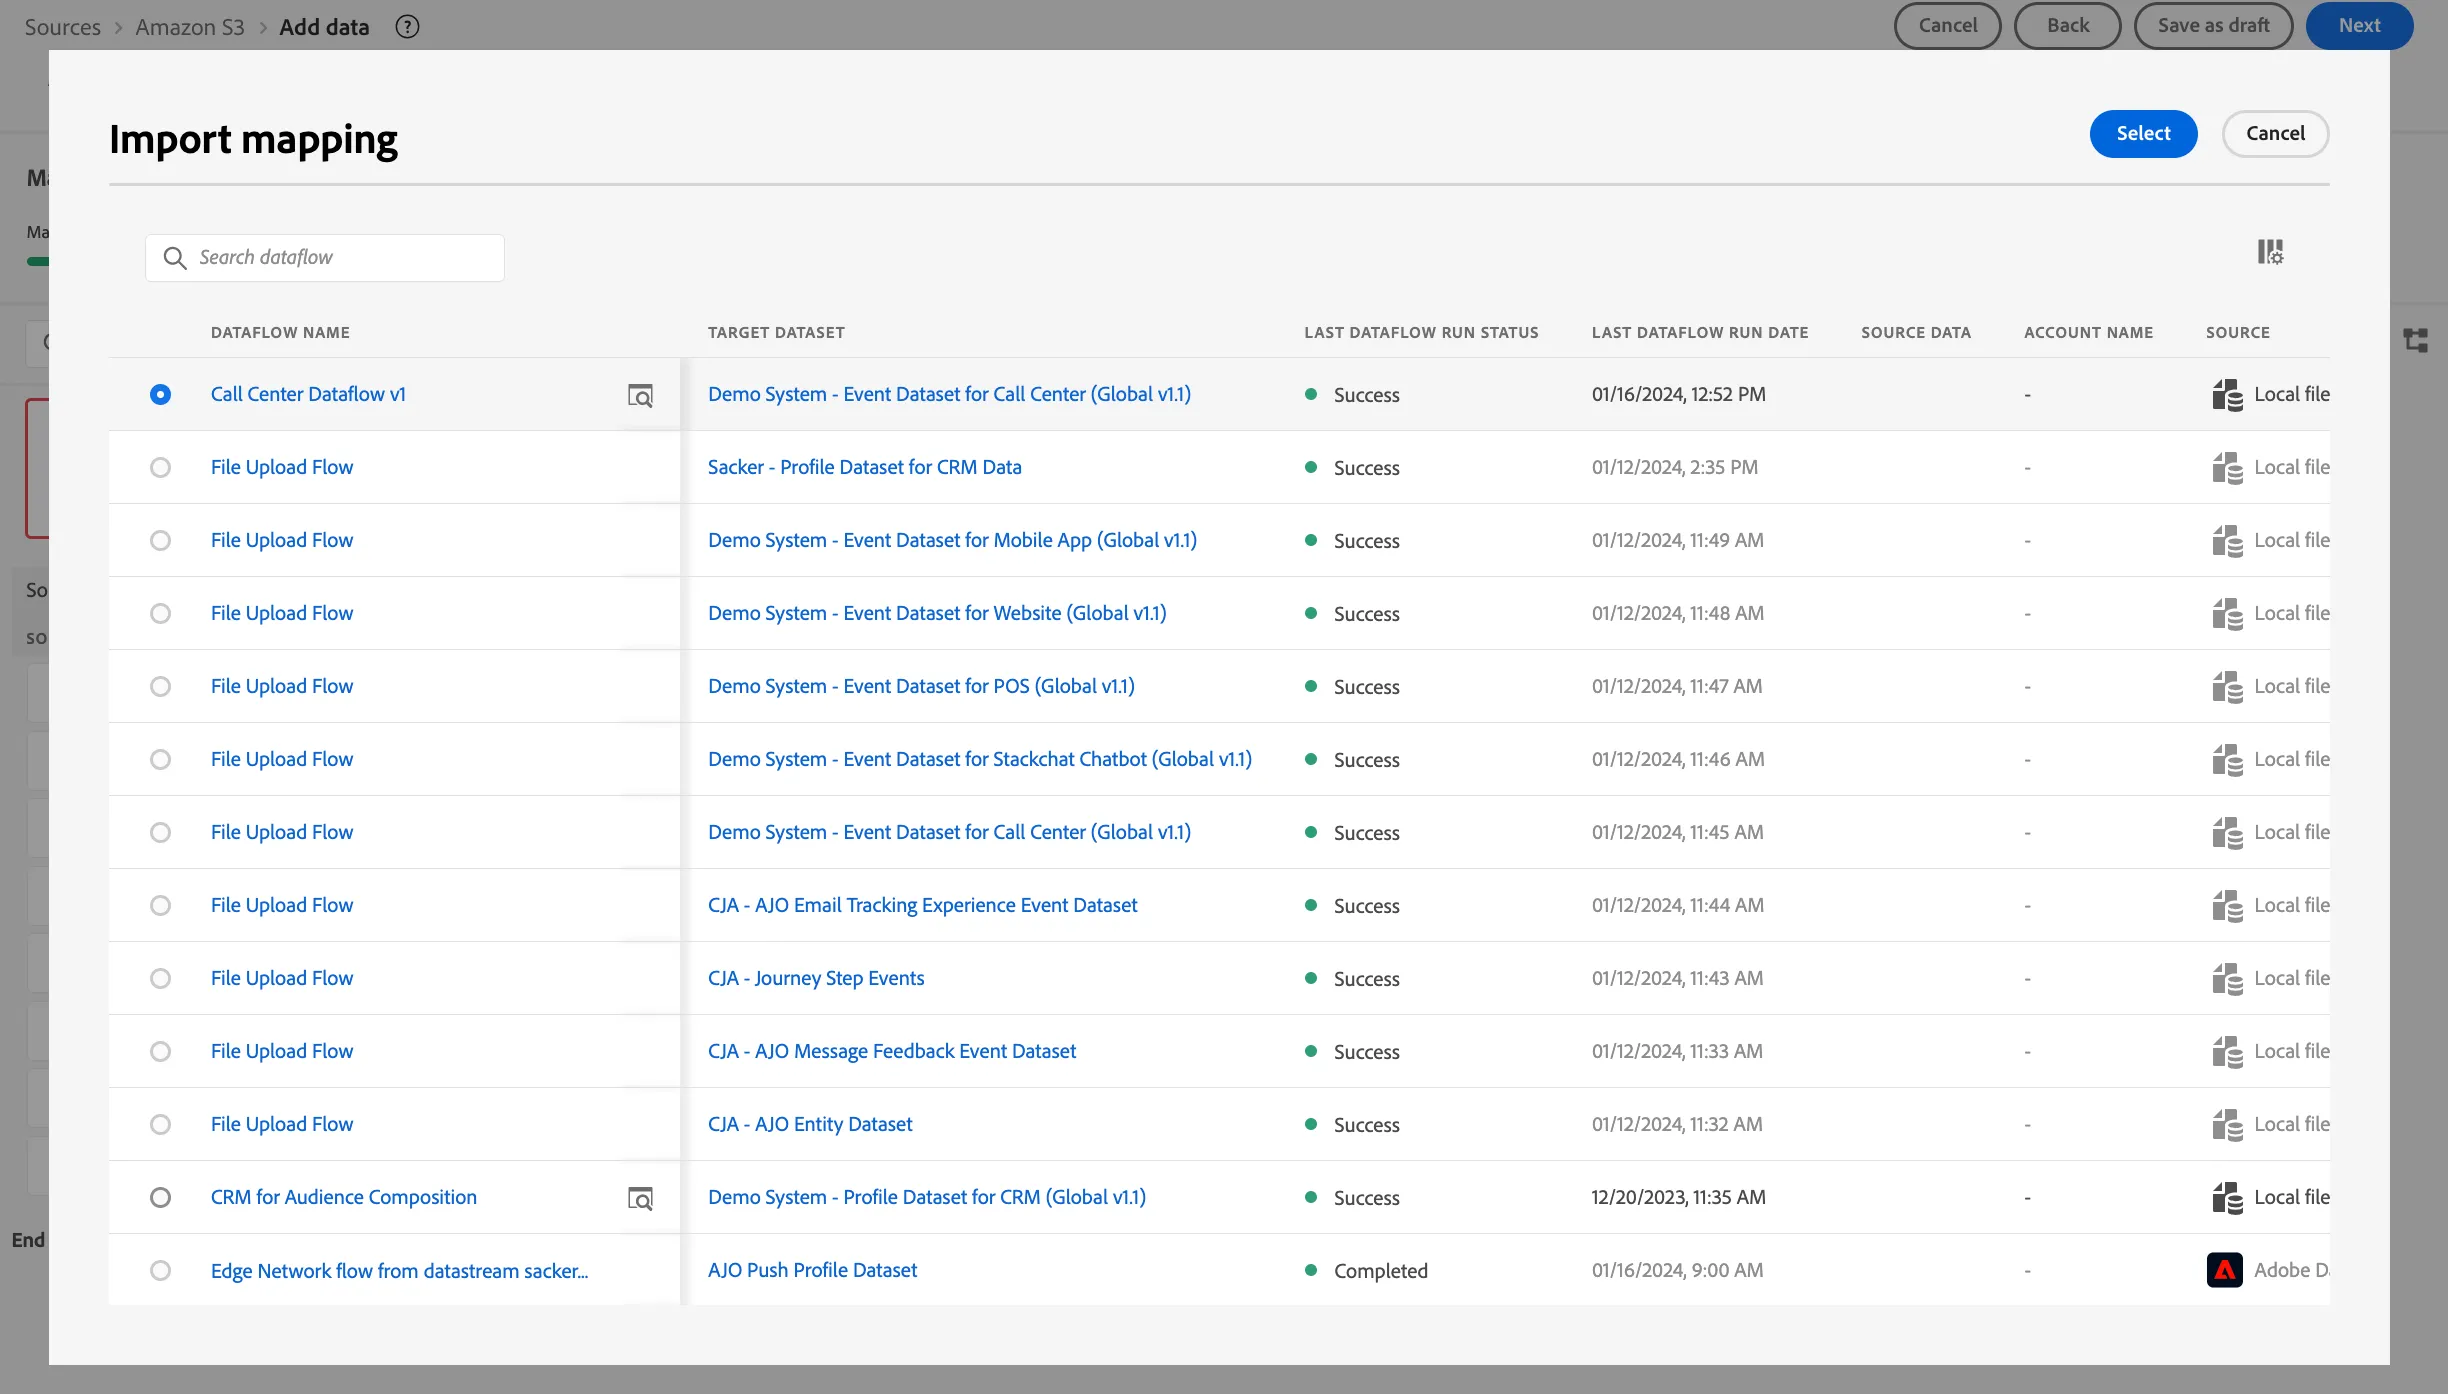This screenshot has width=2448, height=1394.
Task: Click the blue Select button
Action: tap(2143, 134)
